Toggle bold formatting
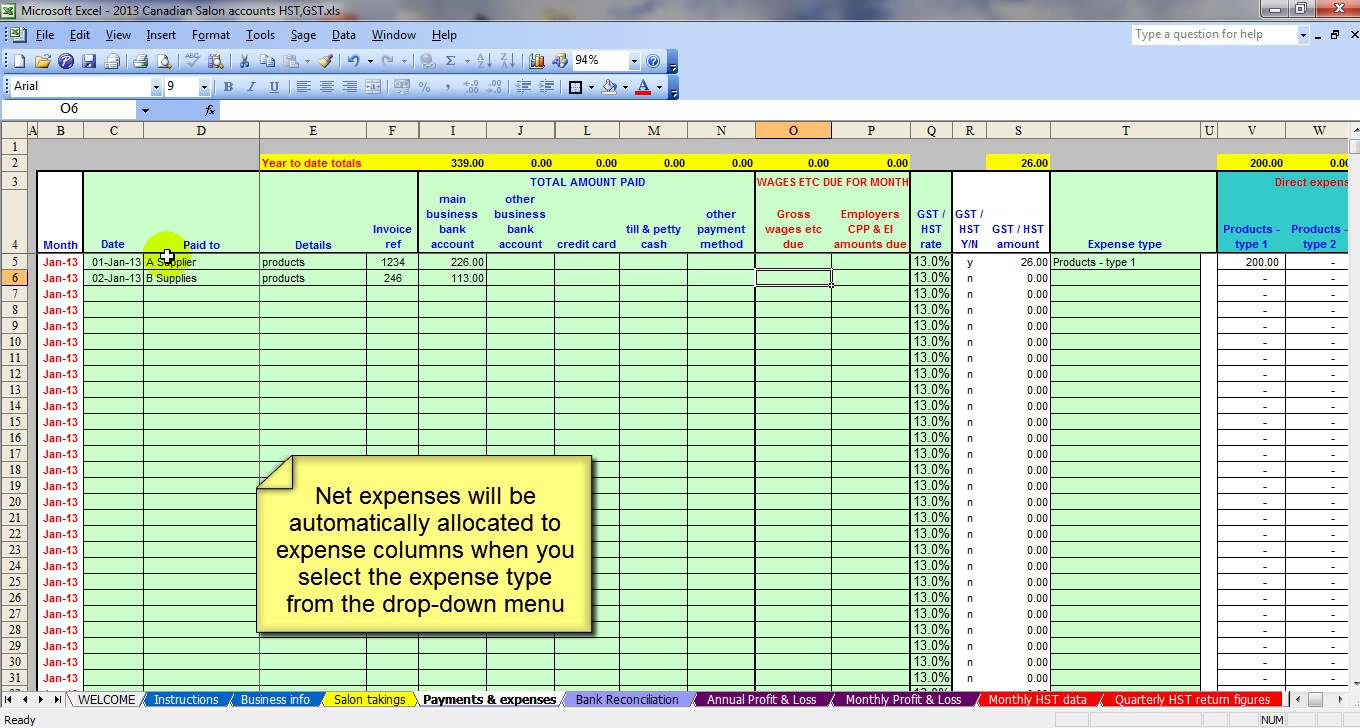Image resolution: width=1360 pixels, height=728 pixels. pos(227,86)
